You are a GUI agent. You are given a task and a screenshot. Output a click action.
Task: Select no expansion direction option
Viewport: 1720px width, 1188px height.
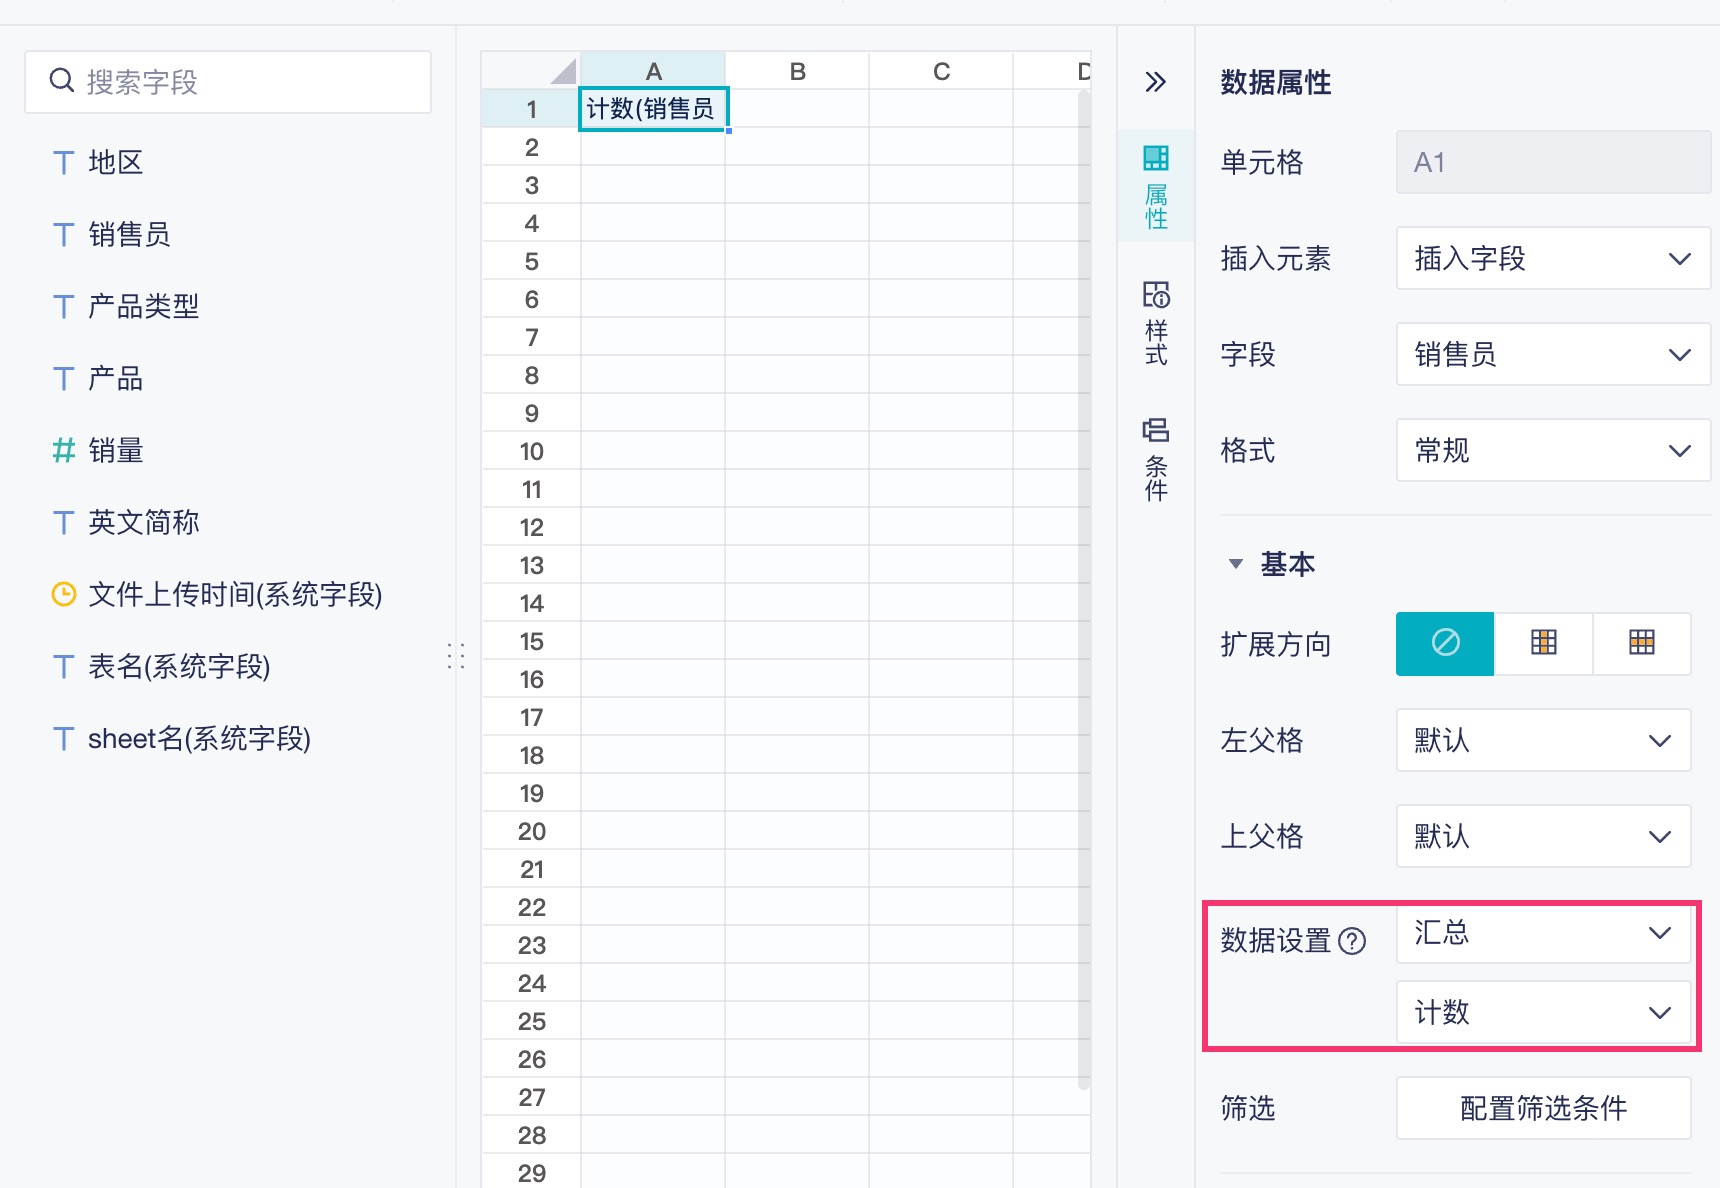[x=1445, y=643]
